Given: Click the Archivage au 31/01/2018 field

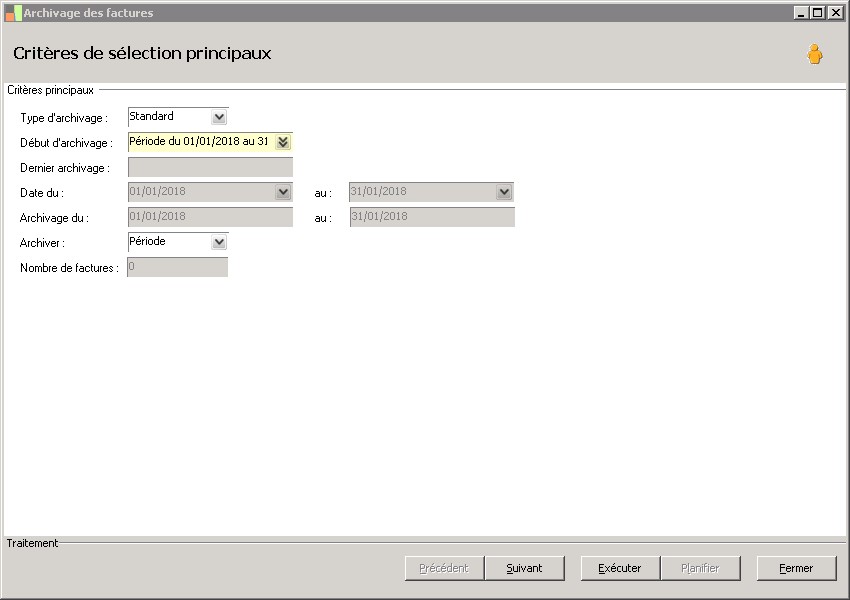Looking at the screenshot, I should (x=432, y=217).
